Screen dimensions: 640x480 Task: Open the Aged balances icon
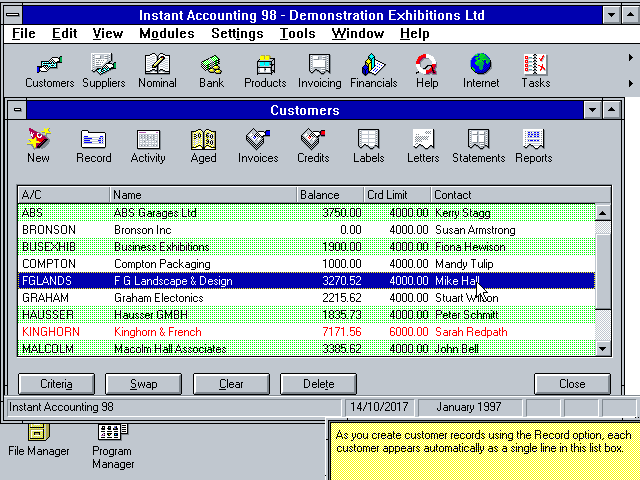[203, 146]
